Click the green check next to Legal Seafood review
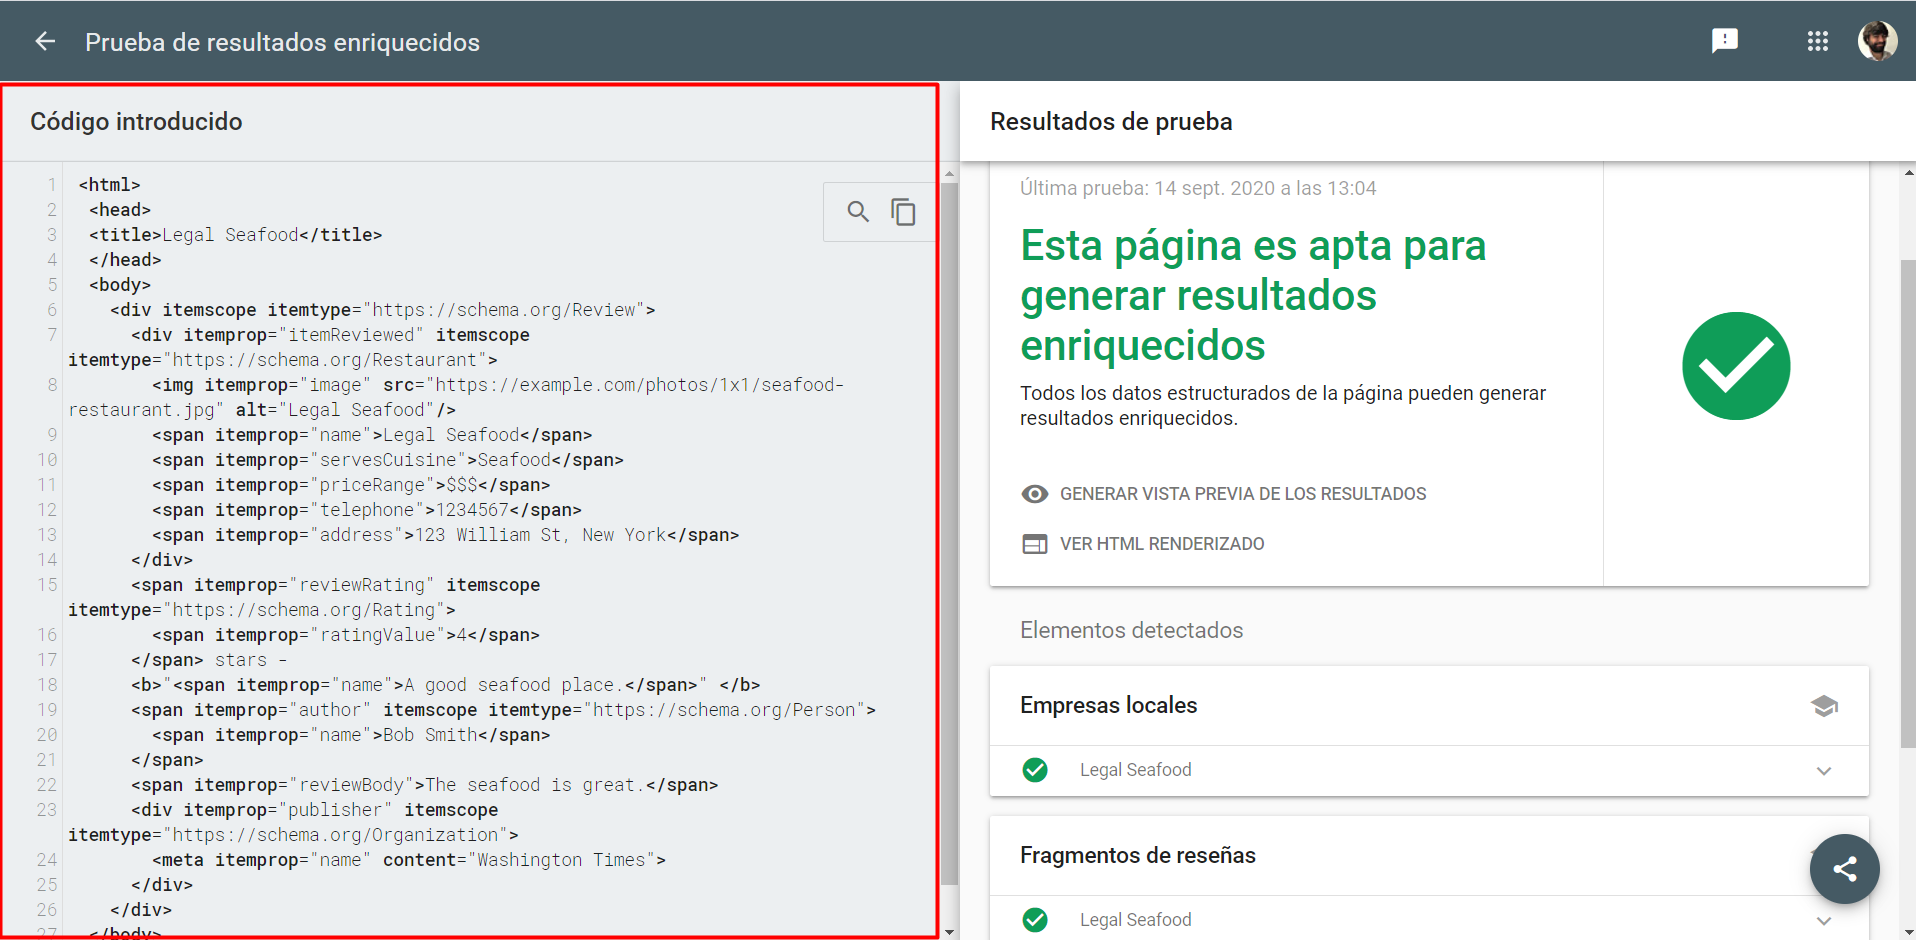 pos(1035,919)
